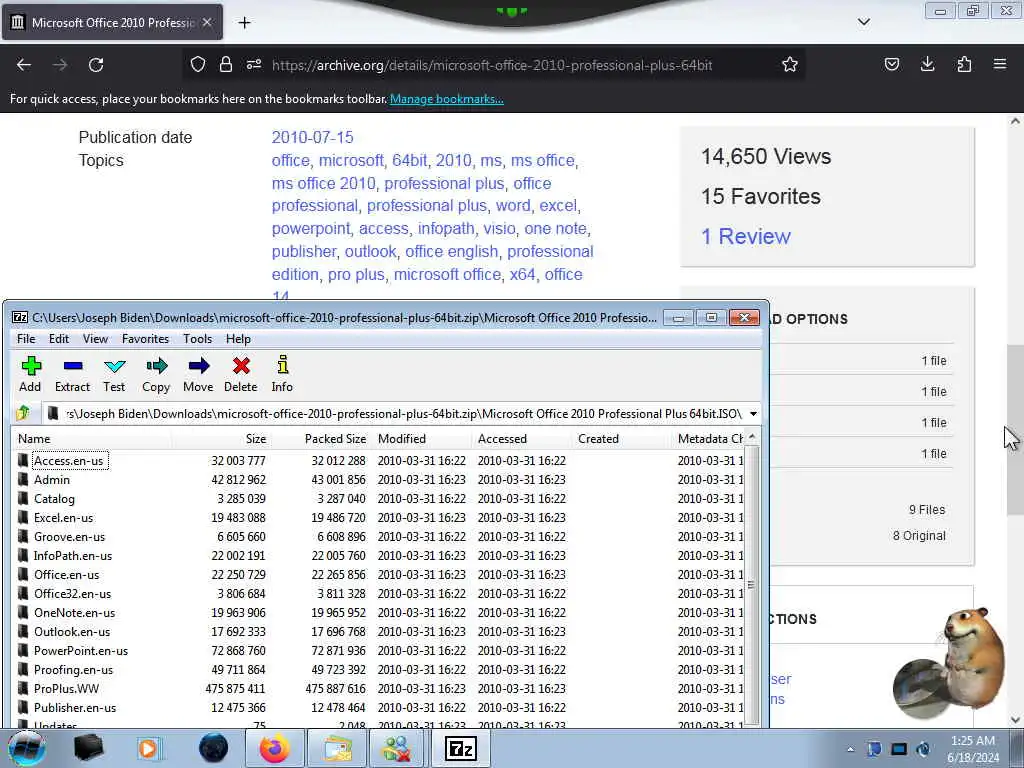Open the 1 Review link

(746, 236)
